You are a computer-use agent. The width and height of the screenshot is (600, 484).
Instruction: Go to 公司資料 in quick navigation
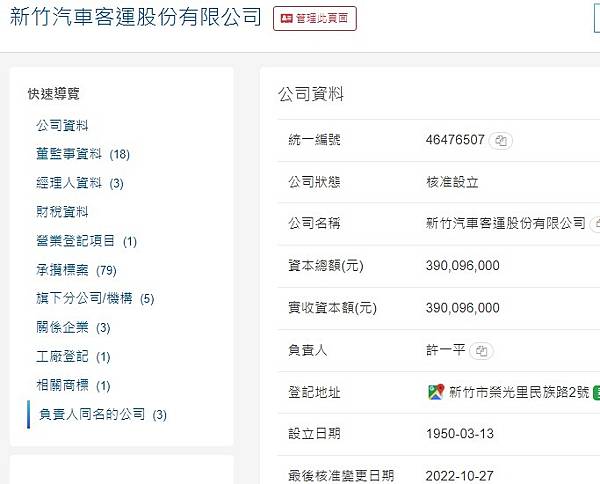coord(62,125)
